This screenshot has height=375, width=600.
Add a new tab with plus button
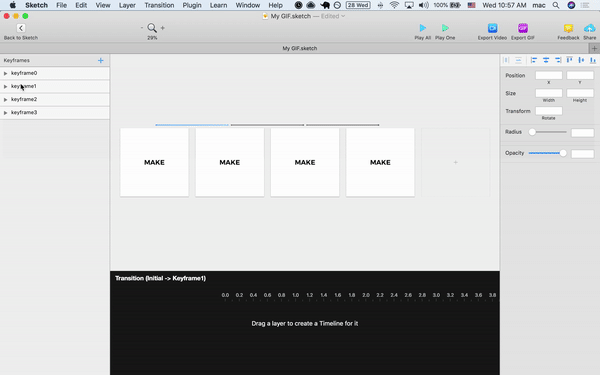click(594, 49)
